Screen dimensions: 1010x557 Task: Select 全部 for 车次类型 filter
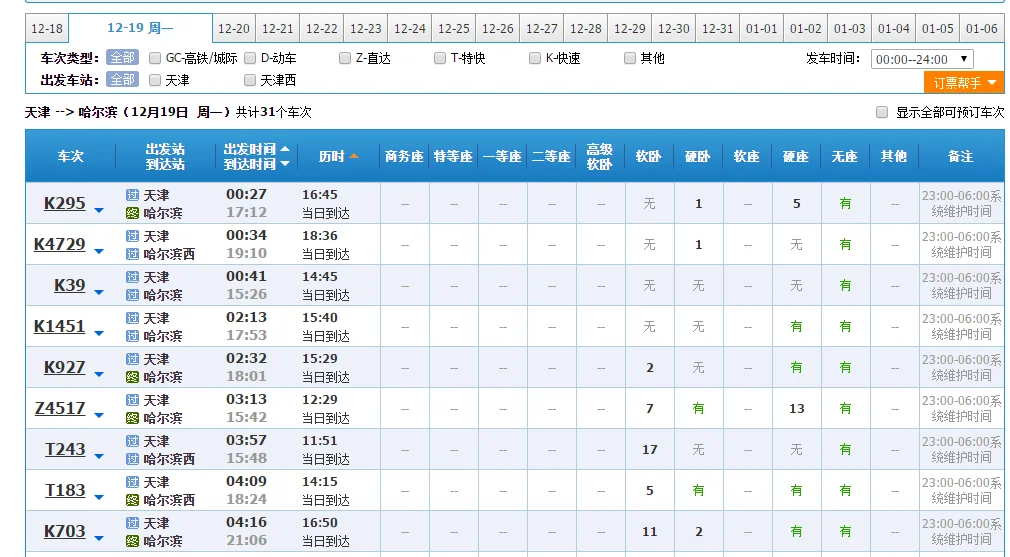point(122,58)
